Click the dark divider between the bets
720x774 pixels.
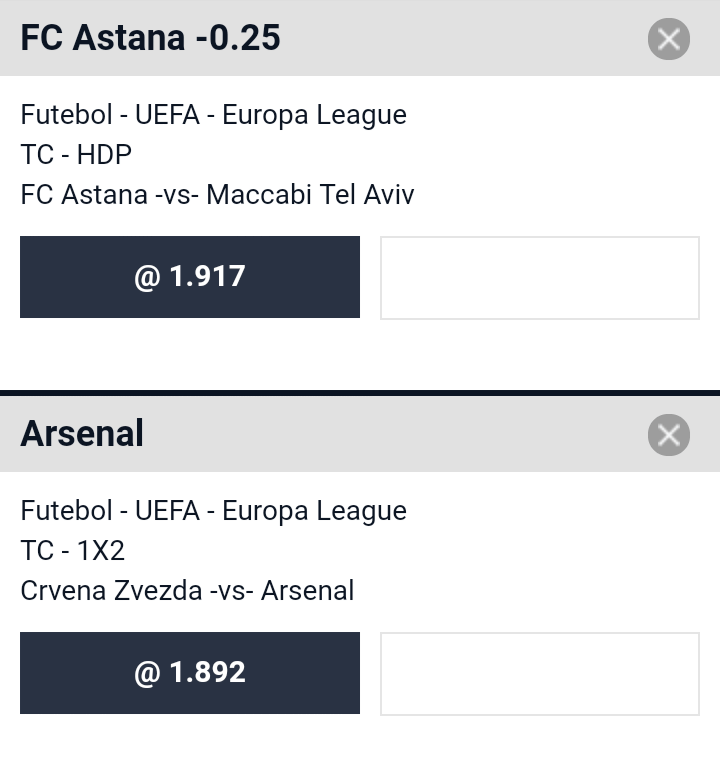click(360, 393)
